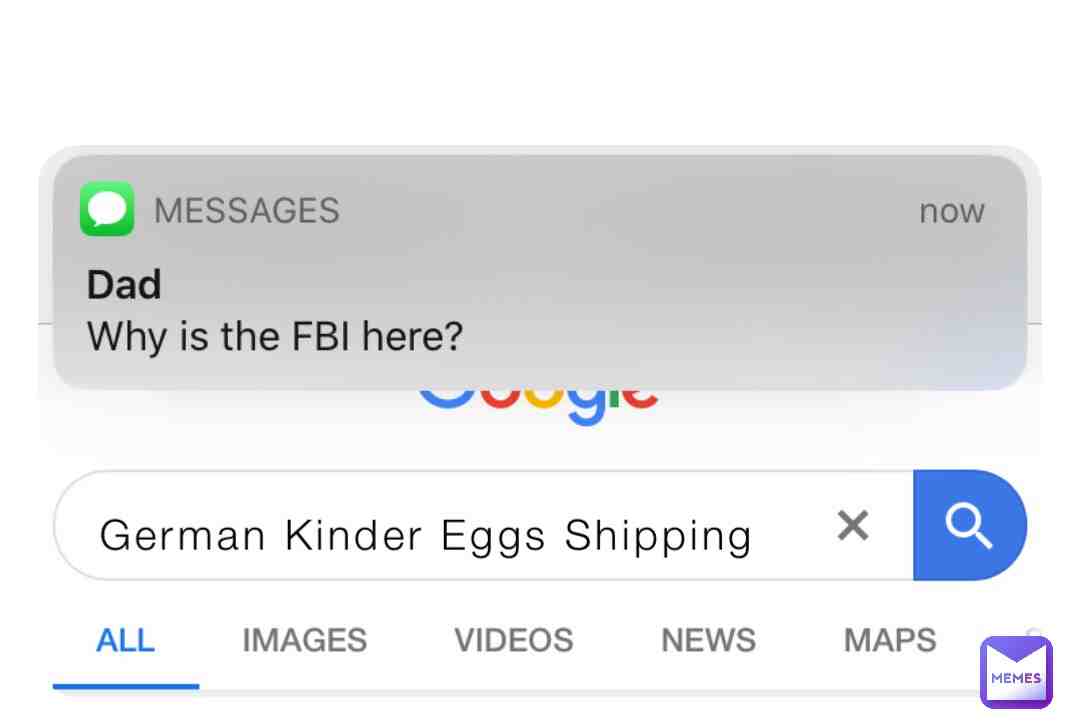This screenshot has width=1080, height=727.
Task: Open the purple MEMES watermark logo
Action: [x=1016, y=673]
